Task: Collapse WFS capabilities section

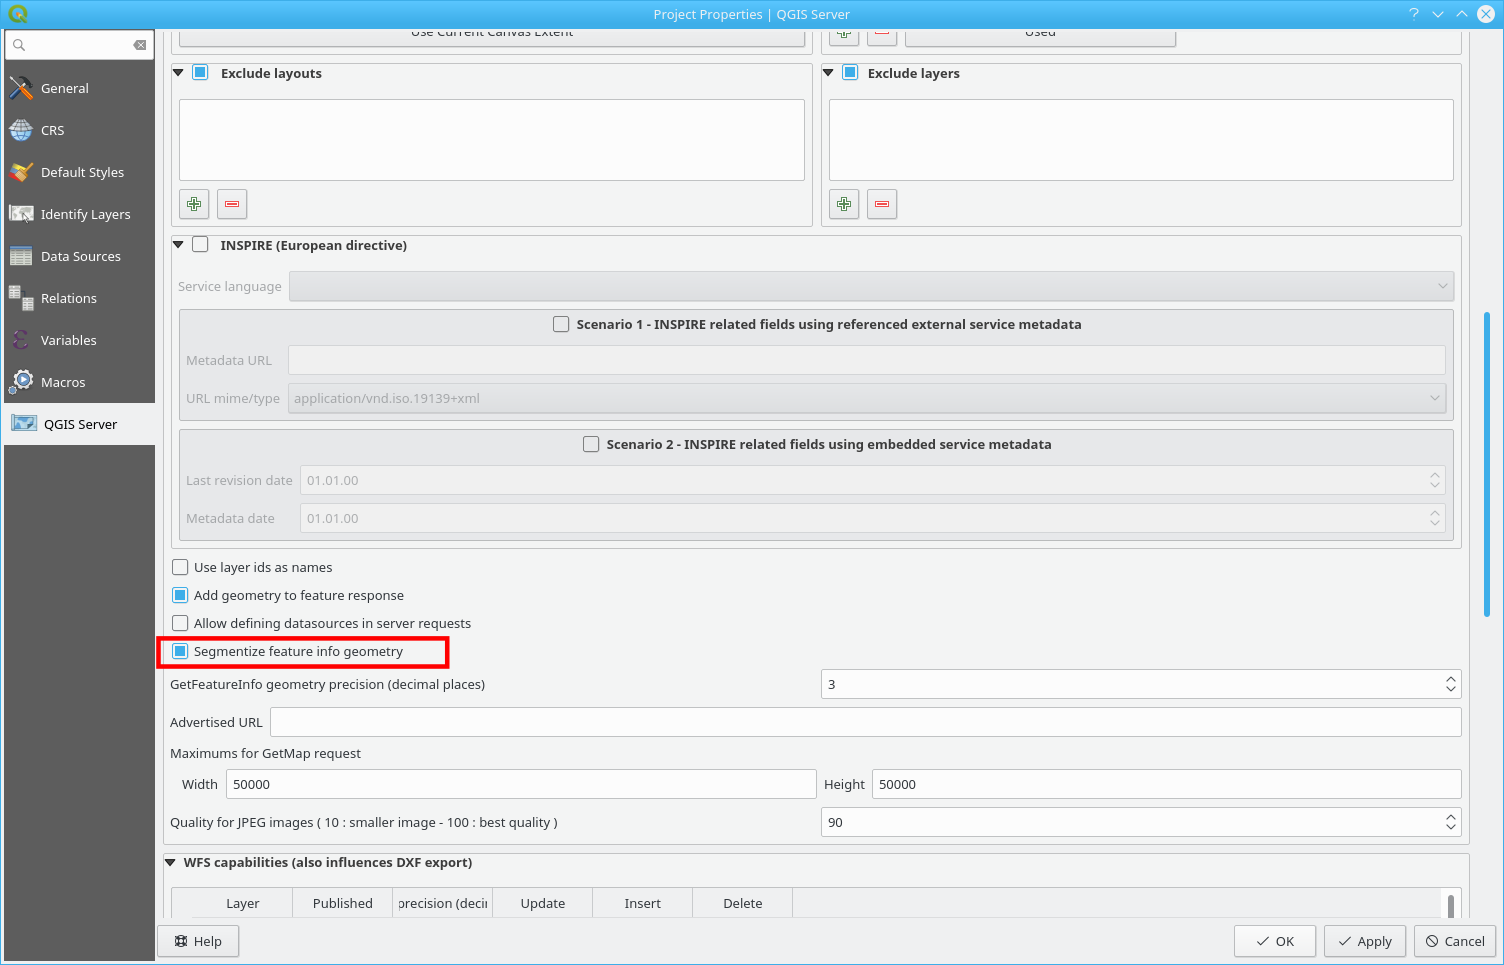Action: (x=170, y=862)
